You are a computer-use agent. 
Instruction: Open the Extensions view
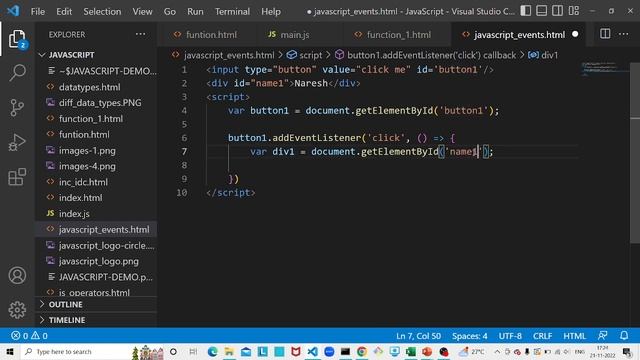pos(17,177)
